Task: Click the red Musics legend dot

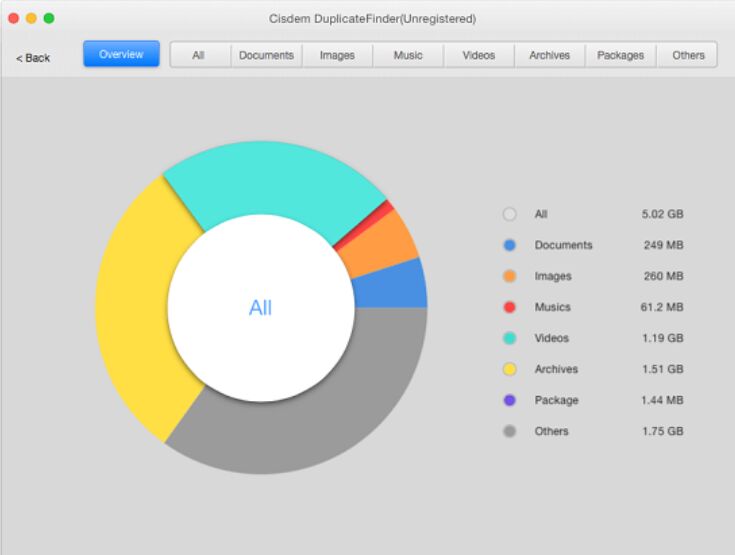Action: 510,307
